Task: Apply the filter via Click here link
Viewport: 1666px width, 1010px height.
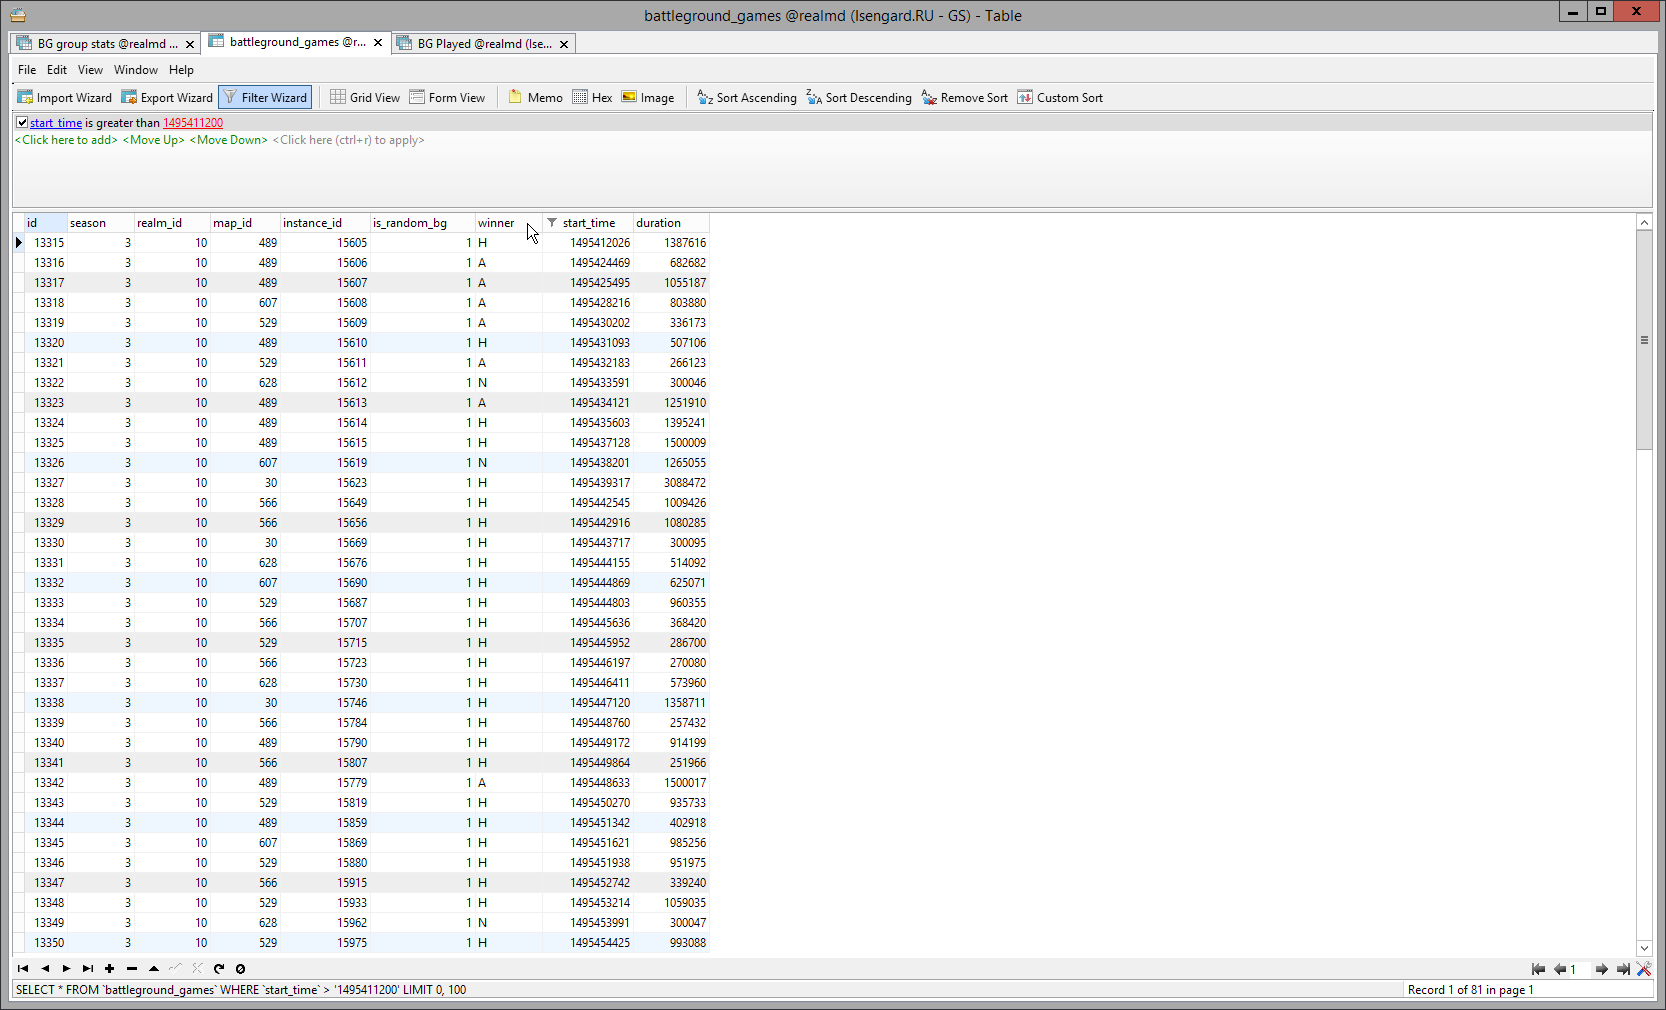Action: pyautogui.click(x=348, y=140)
